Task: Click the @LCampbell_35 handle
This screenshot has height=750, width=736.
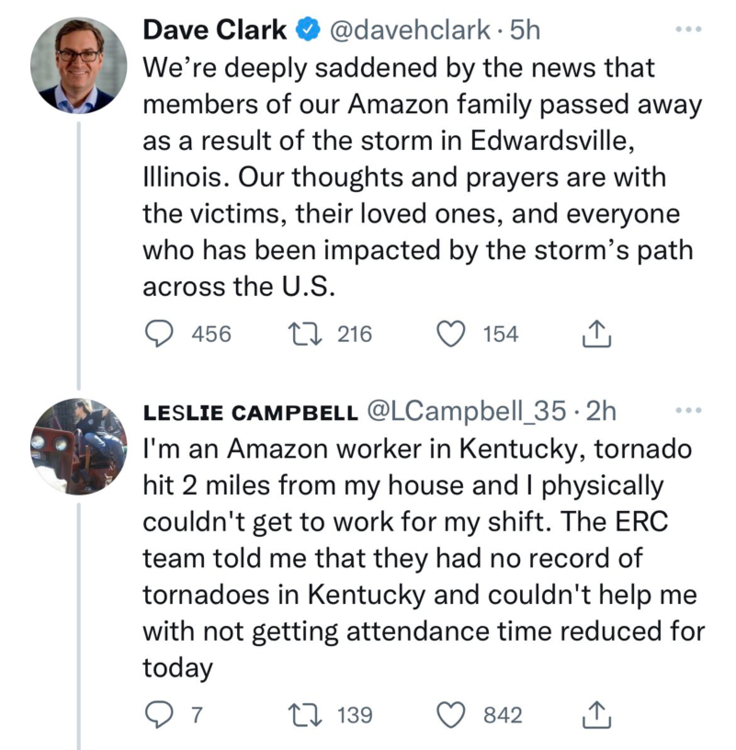Action: [x=468, y=411]
